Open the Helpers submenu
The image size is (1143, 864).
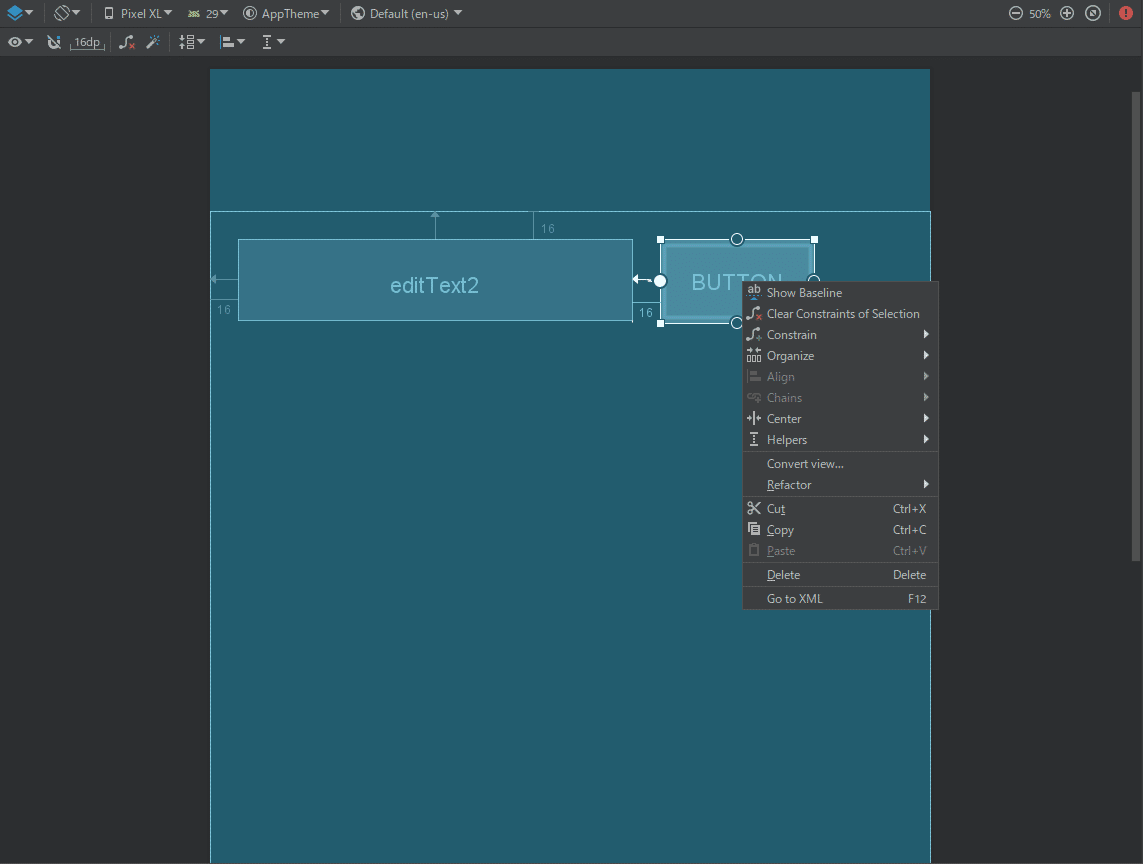coord(840,440)
